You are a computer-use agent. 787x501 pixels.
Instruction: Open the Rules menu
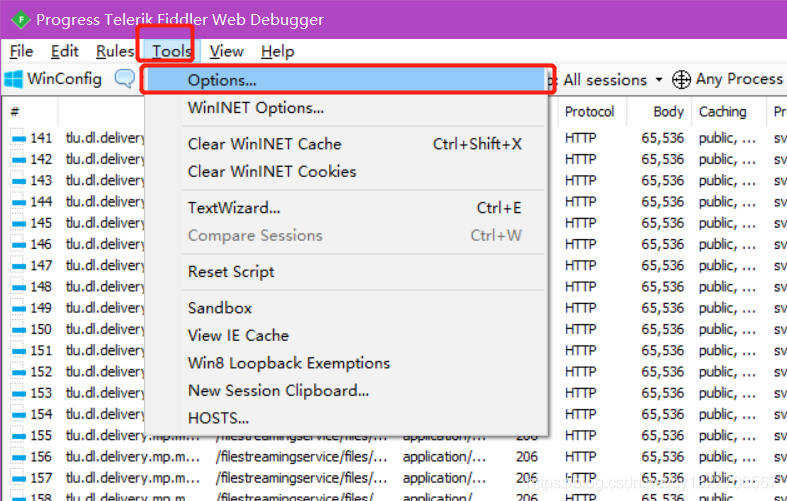point(115,51)
